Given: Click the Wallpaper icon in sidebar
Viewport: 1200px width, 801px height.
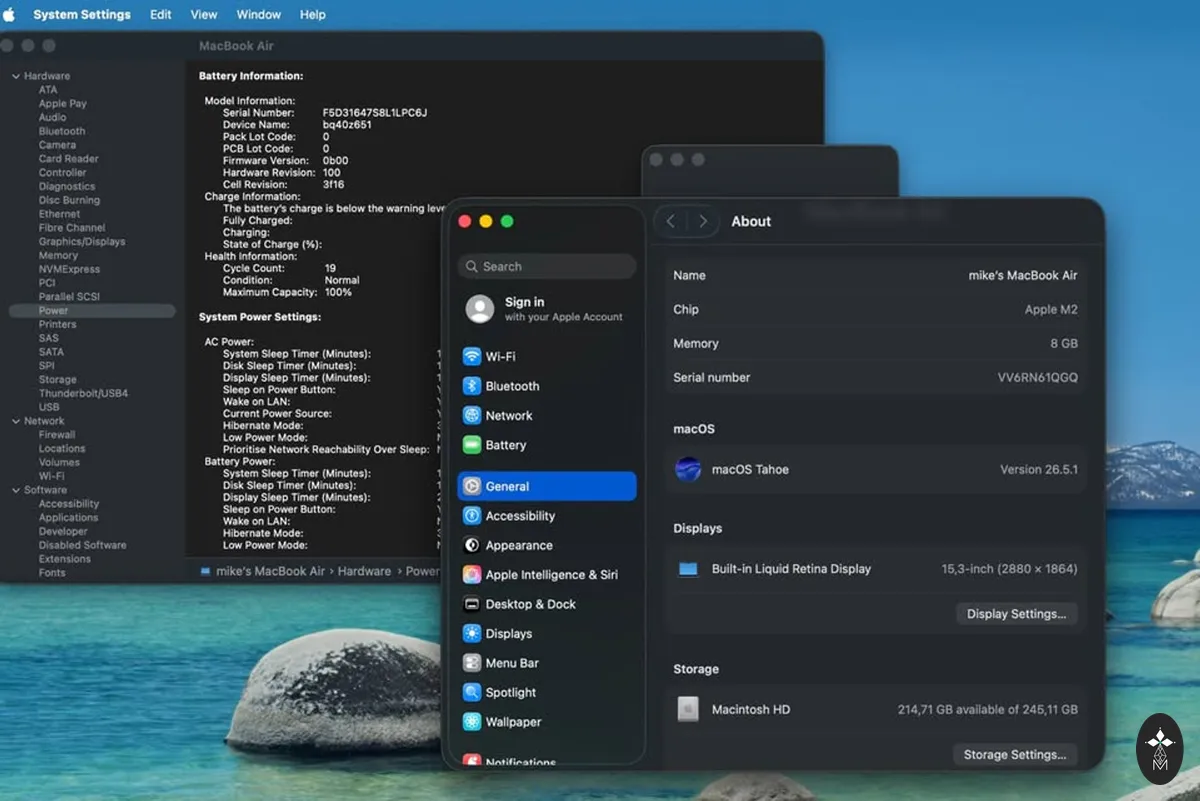Looking at the screenshot, I should tap(472, 722).
